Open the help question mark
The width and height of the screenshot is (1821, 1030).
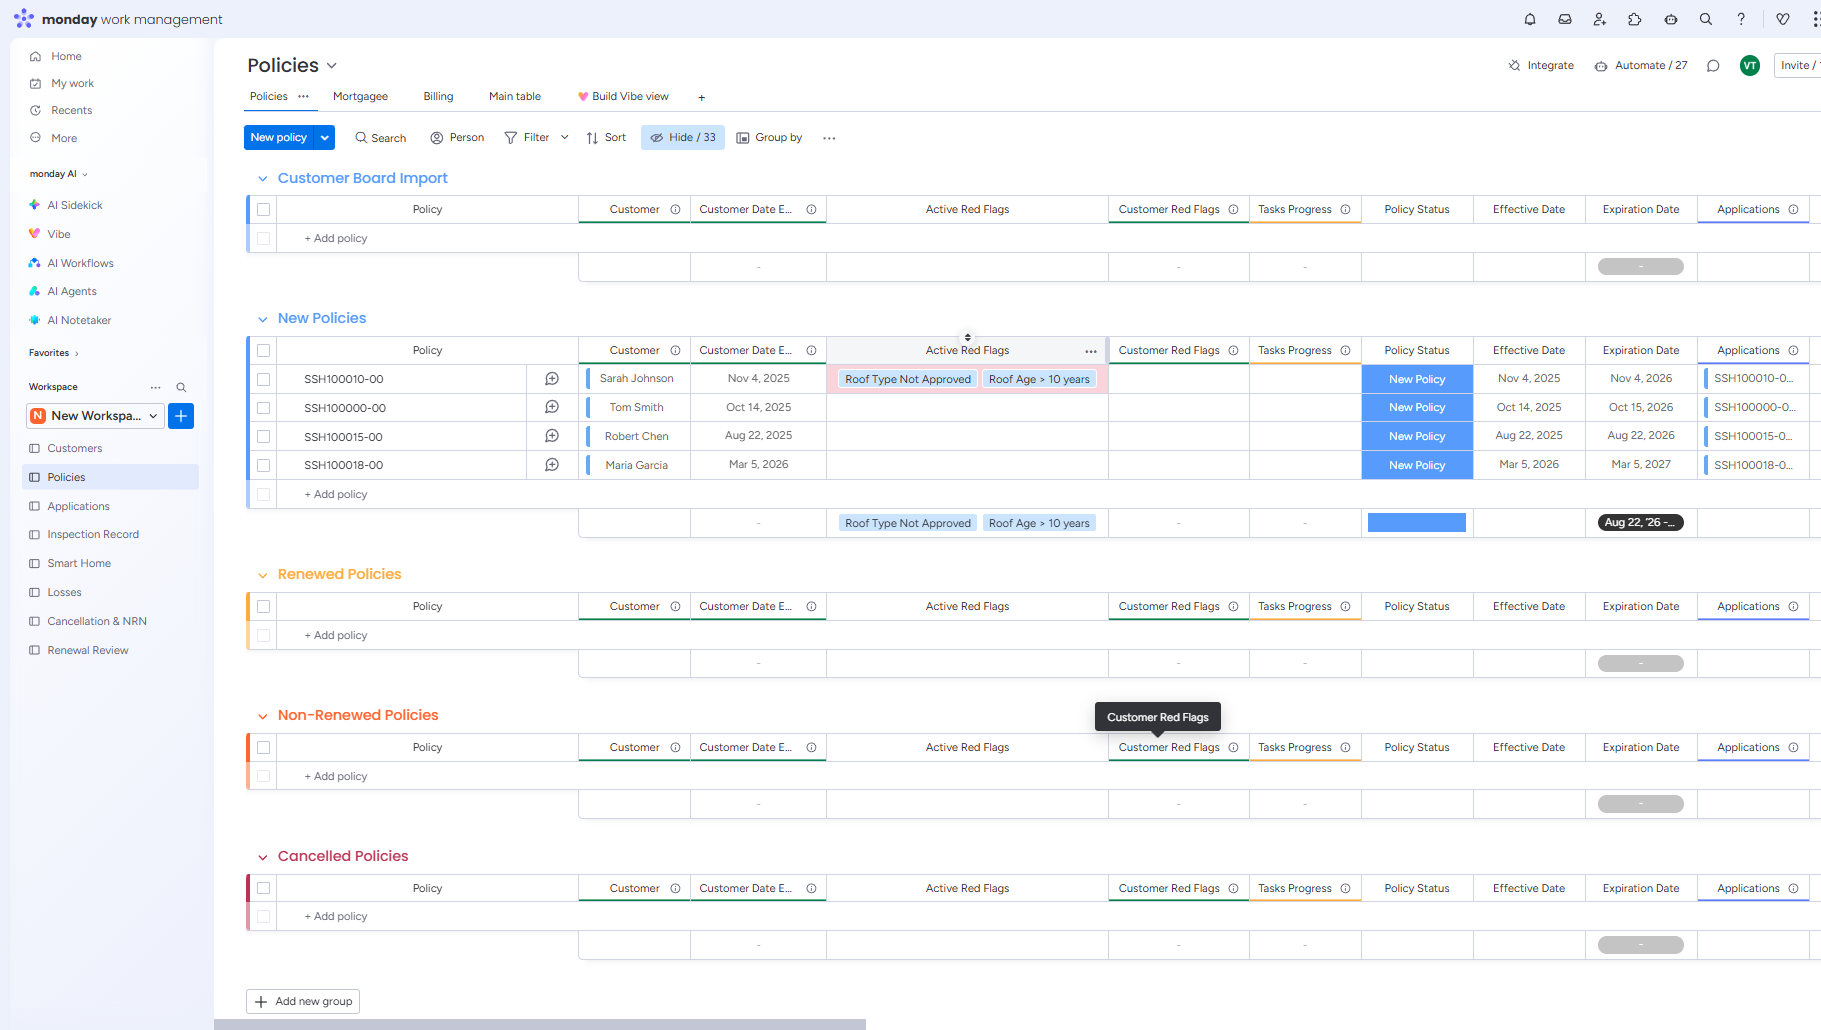1741,19
